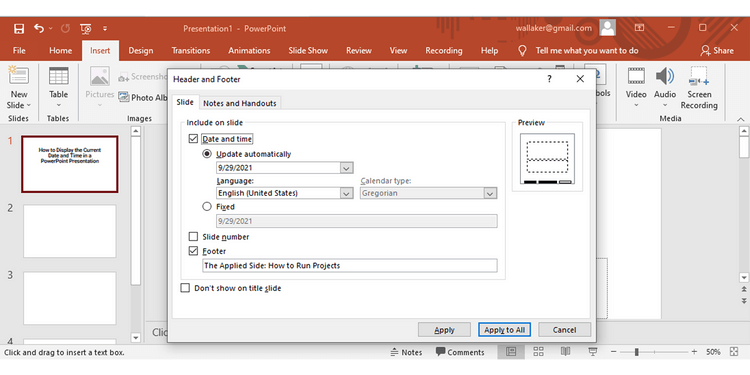
Task: Open Comments pane in status bar
Action: pos(460,352)
